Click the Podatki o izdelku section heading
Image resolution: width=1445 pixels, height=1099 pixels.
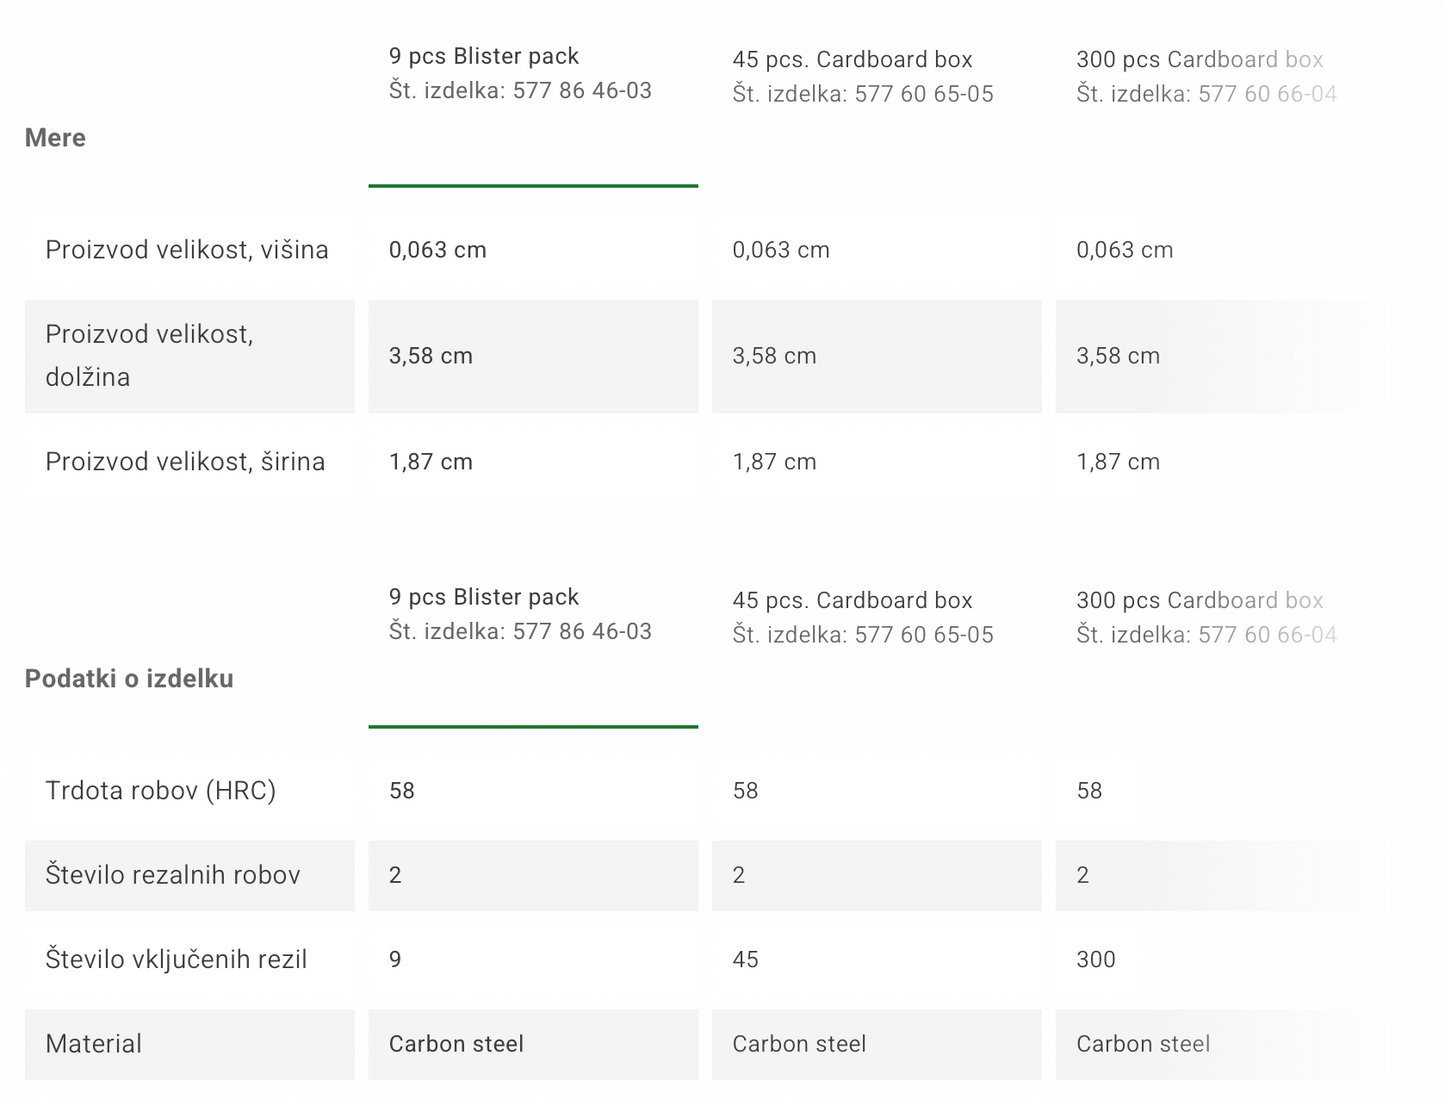click(129, 679)
